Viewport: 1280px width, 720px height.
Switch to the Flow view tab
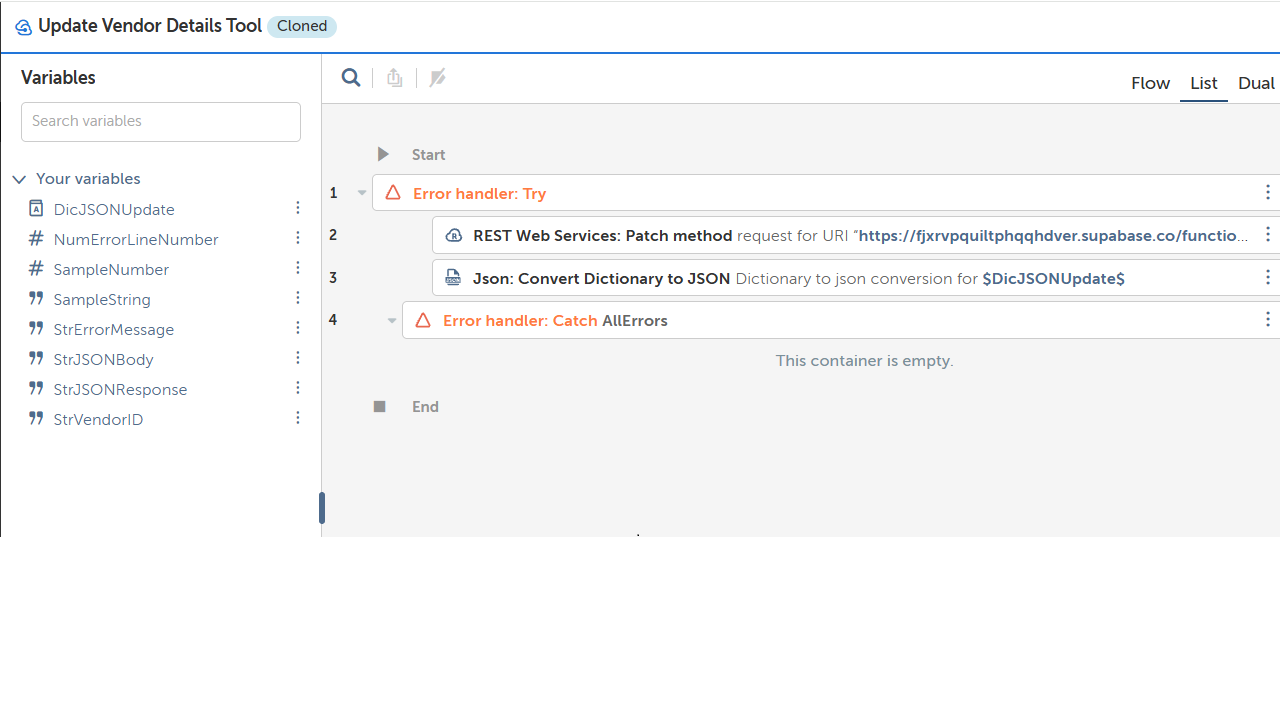pos(1150,83)
